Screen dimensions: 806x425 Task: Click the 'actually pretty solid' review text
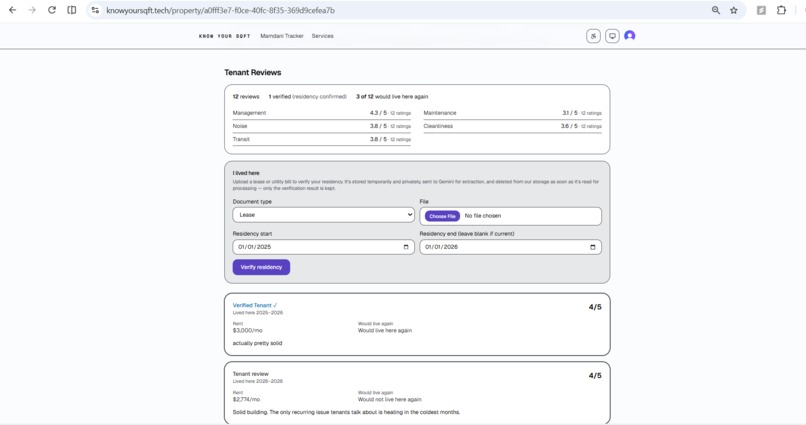tap(257, 343)
